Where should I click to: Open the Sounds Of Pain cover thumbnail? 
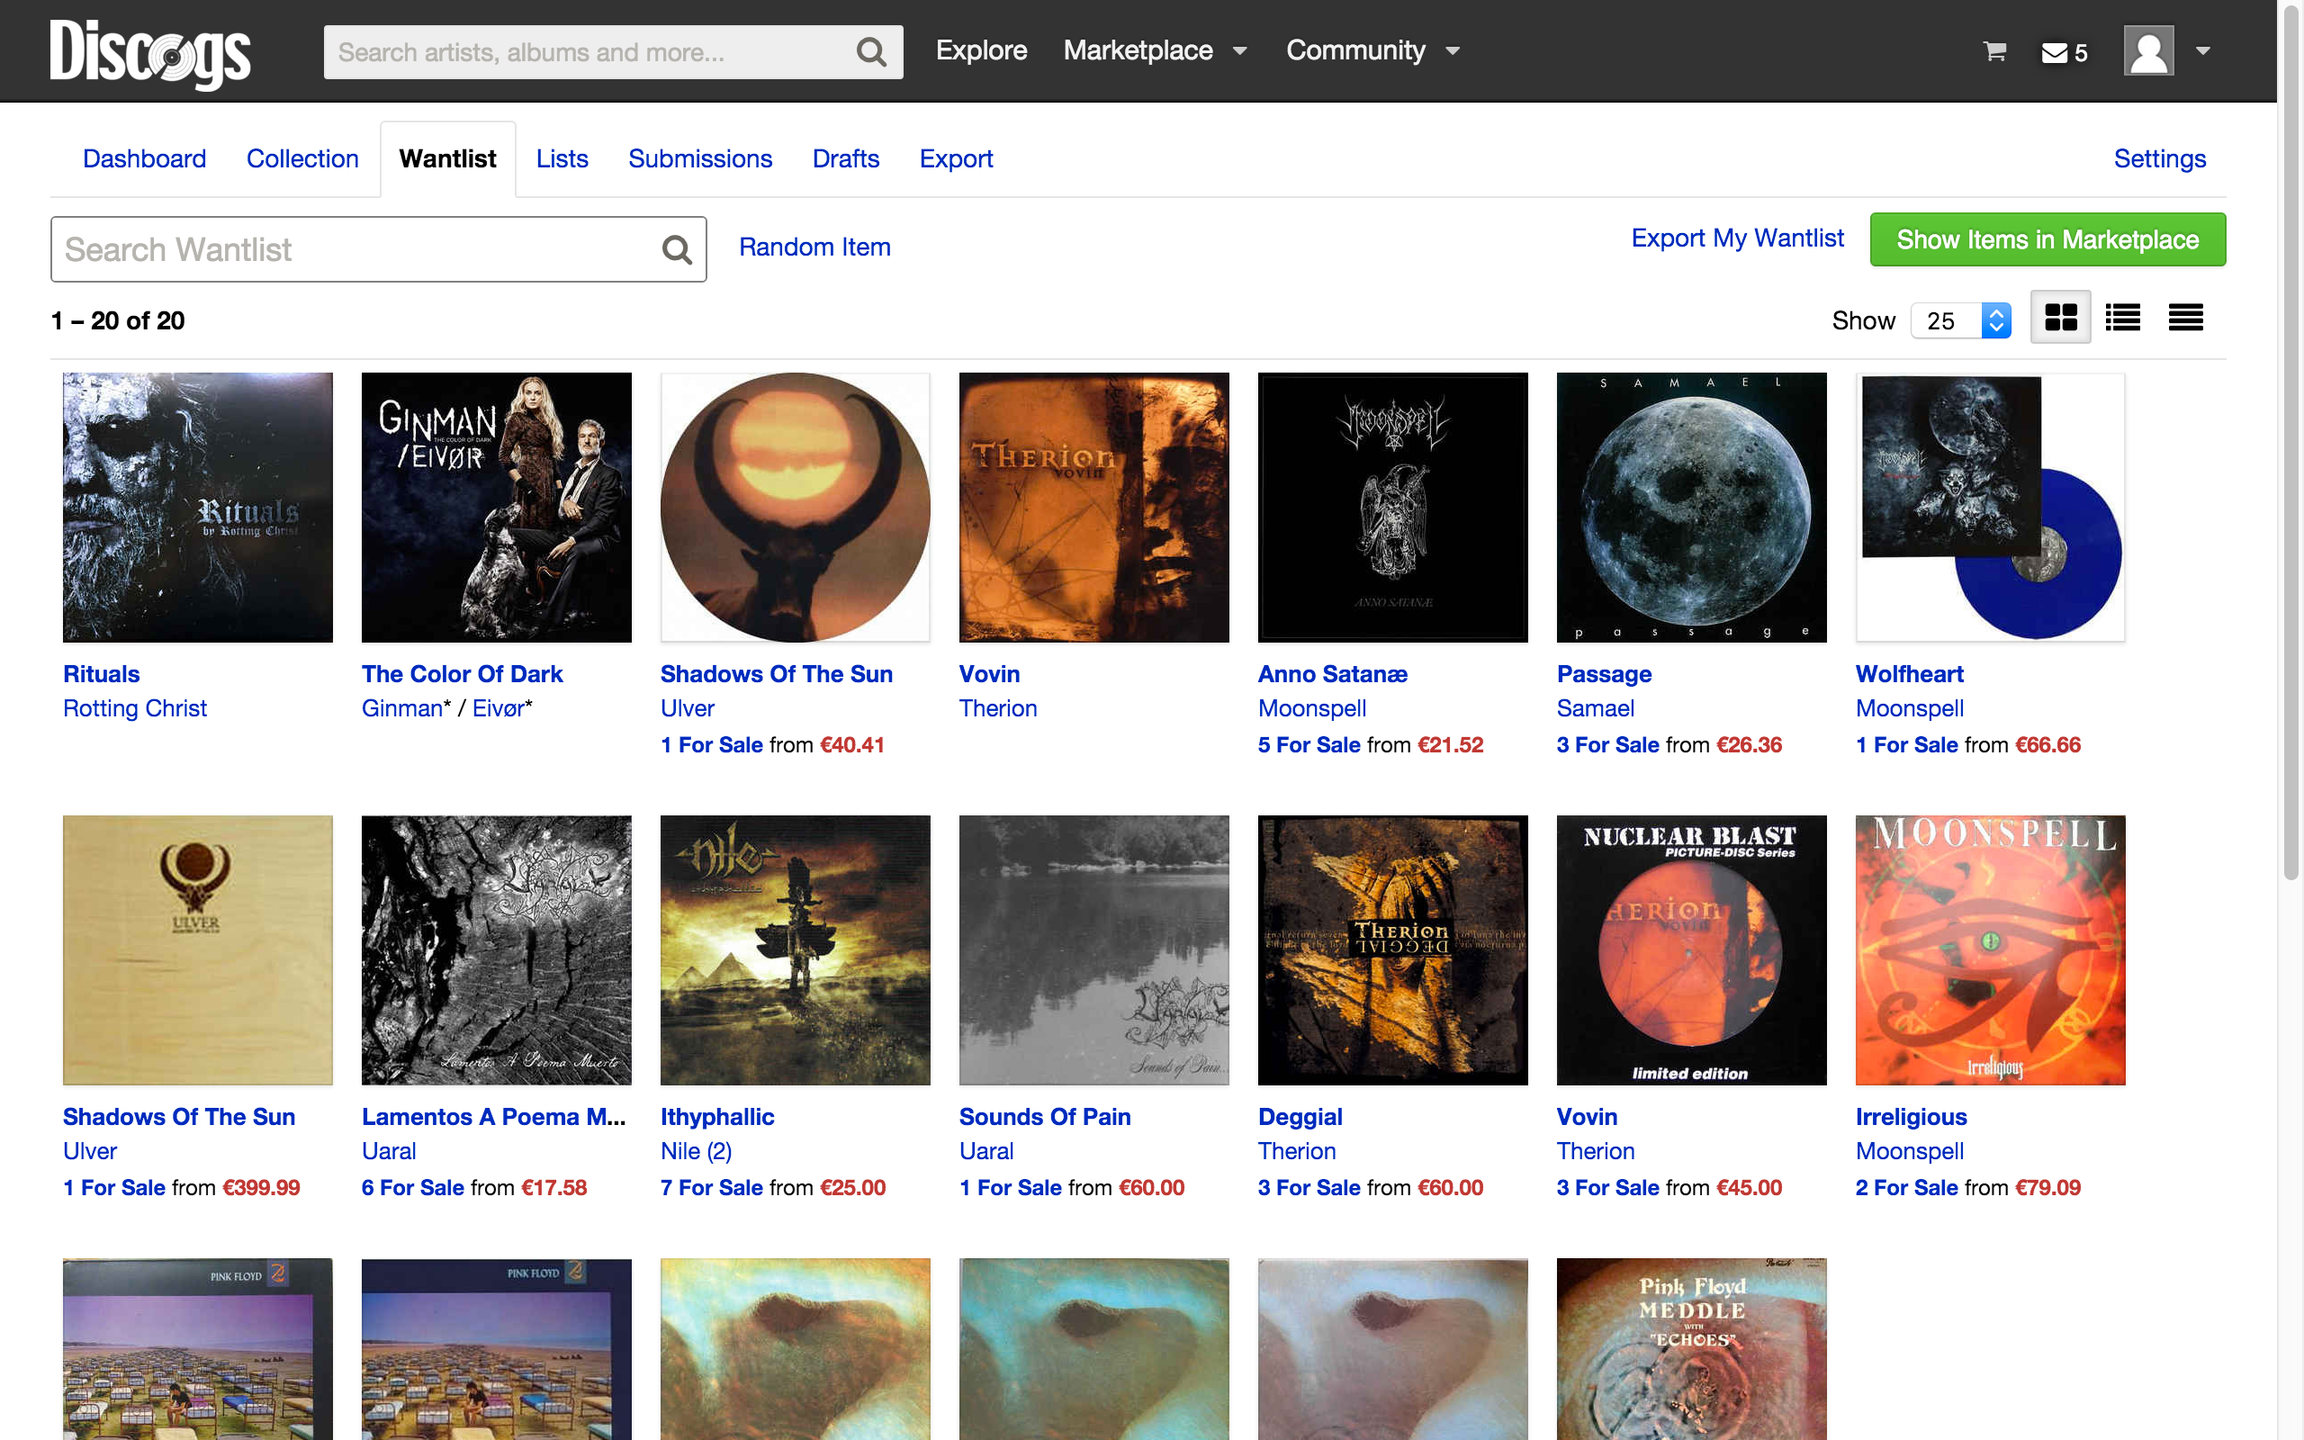point(1094,950)
